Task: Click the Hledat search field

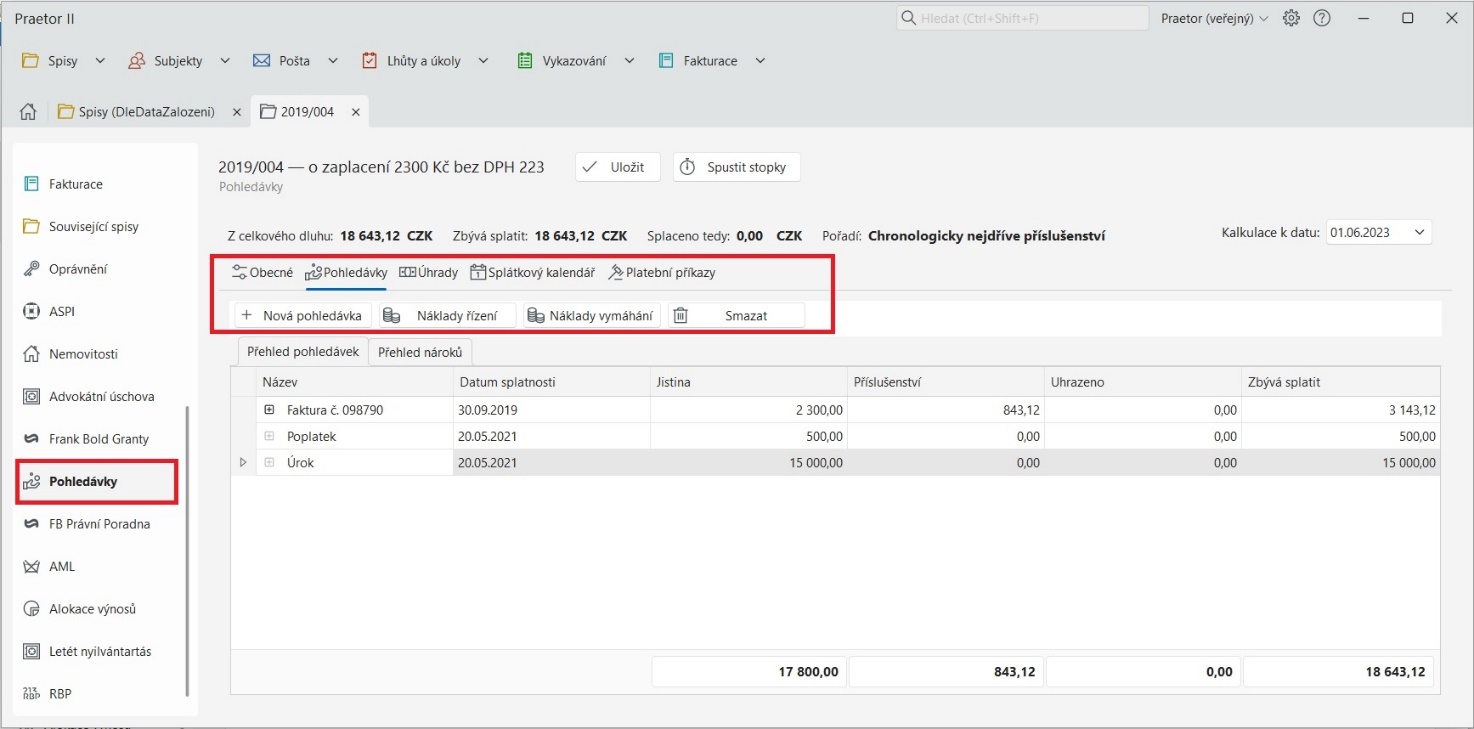Action: [x=1022, y=18]
